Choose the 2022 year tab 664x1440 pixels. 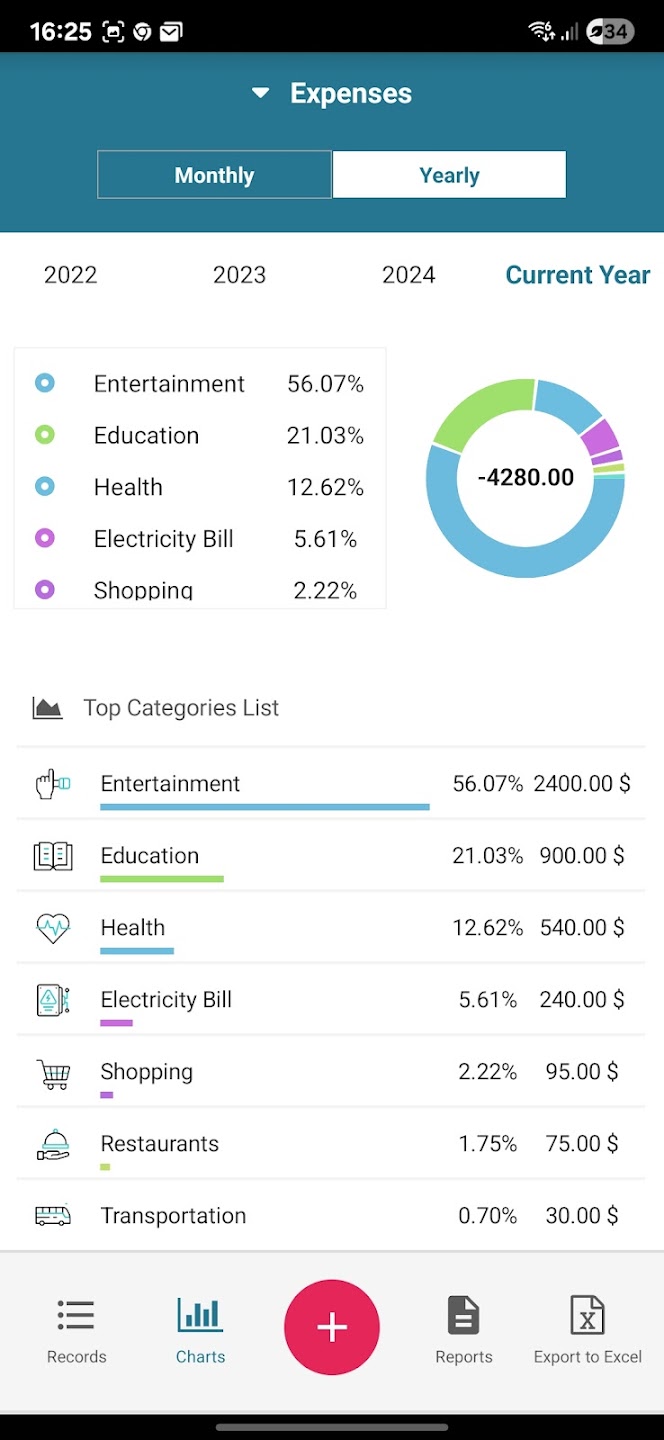point(70,275)
